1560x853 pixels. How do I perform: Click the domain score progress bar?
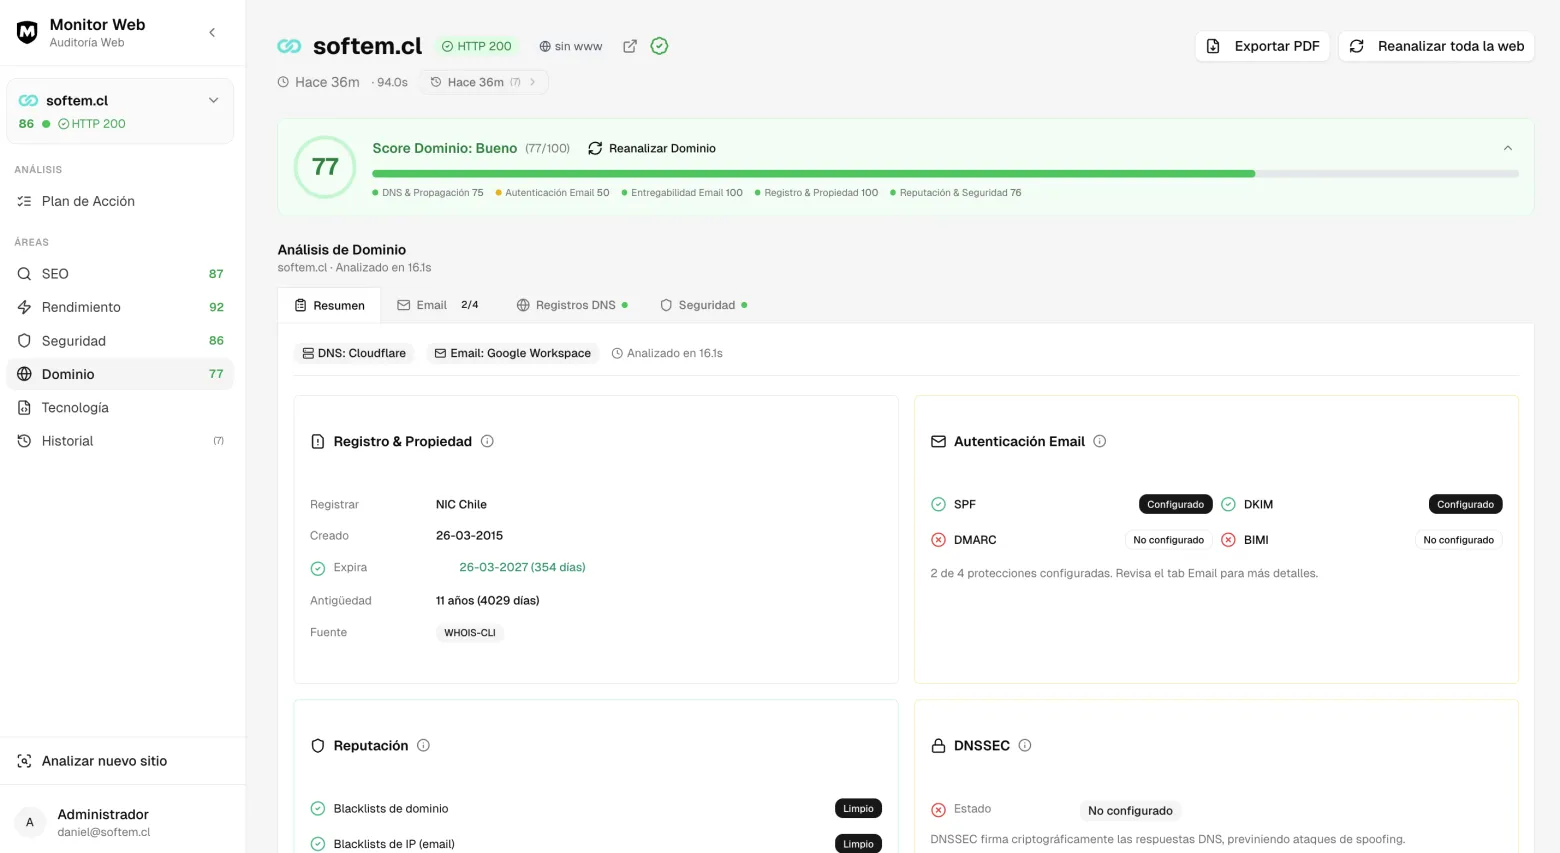pyautogui.click(x=944, y=173)
